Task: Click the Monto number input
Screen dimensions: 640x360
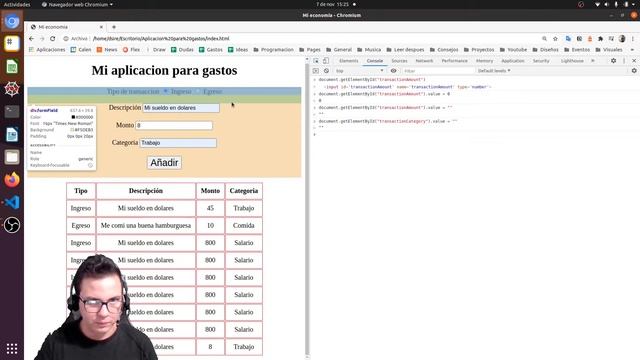Action: pos(174,125)
